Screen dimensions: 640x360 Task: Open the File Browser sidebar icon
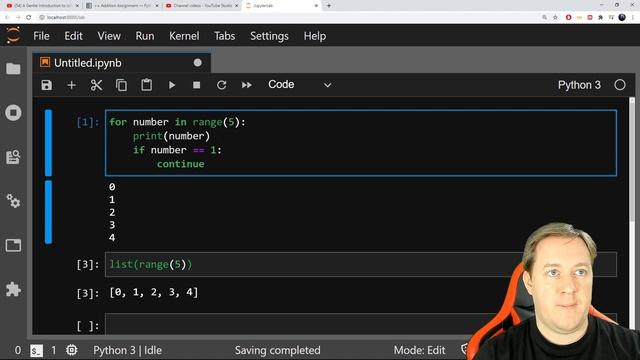click(13, 69)
